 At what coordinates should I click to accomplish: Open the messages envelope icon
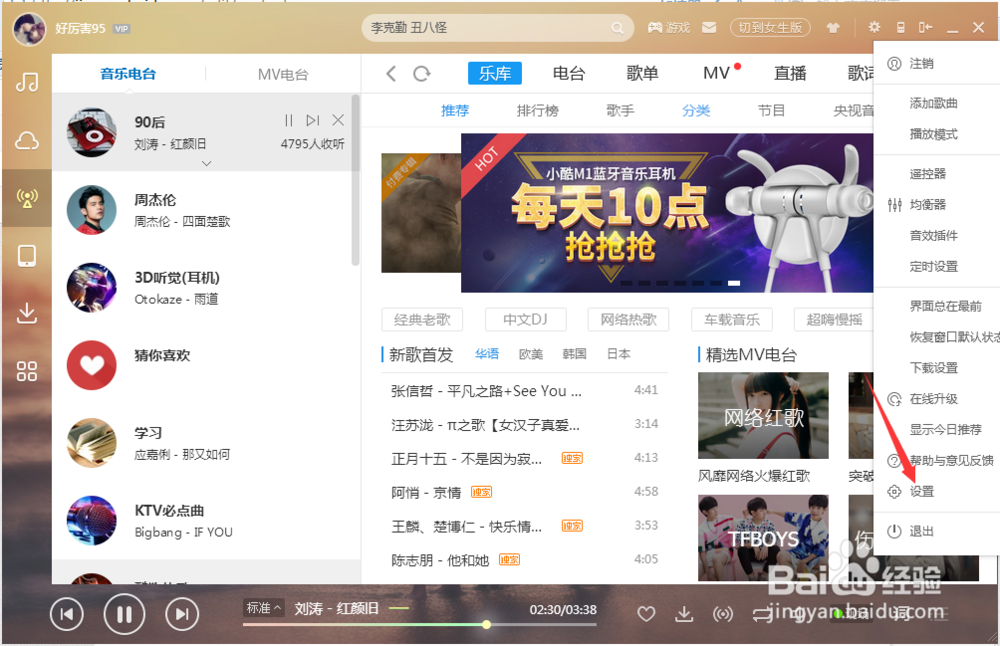click(709, 28)
